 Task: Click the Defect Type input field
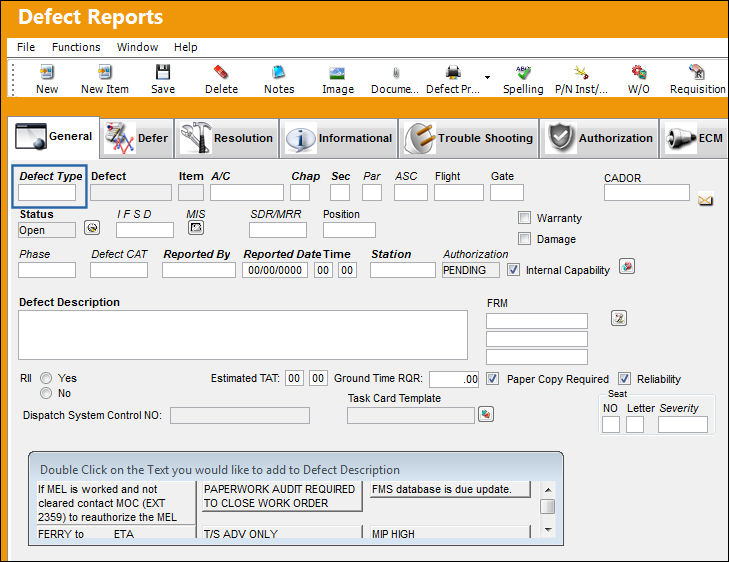pyautogui.click(x=47, y=192)
